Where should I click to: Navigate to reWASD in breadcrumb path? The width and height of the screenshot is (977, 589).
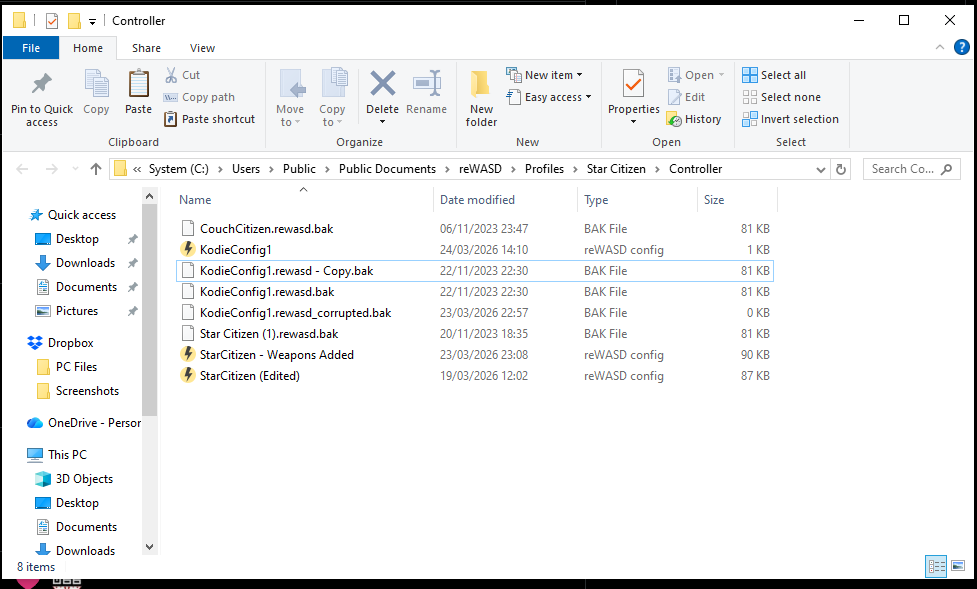tap(480, 169)
